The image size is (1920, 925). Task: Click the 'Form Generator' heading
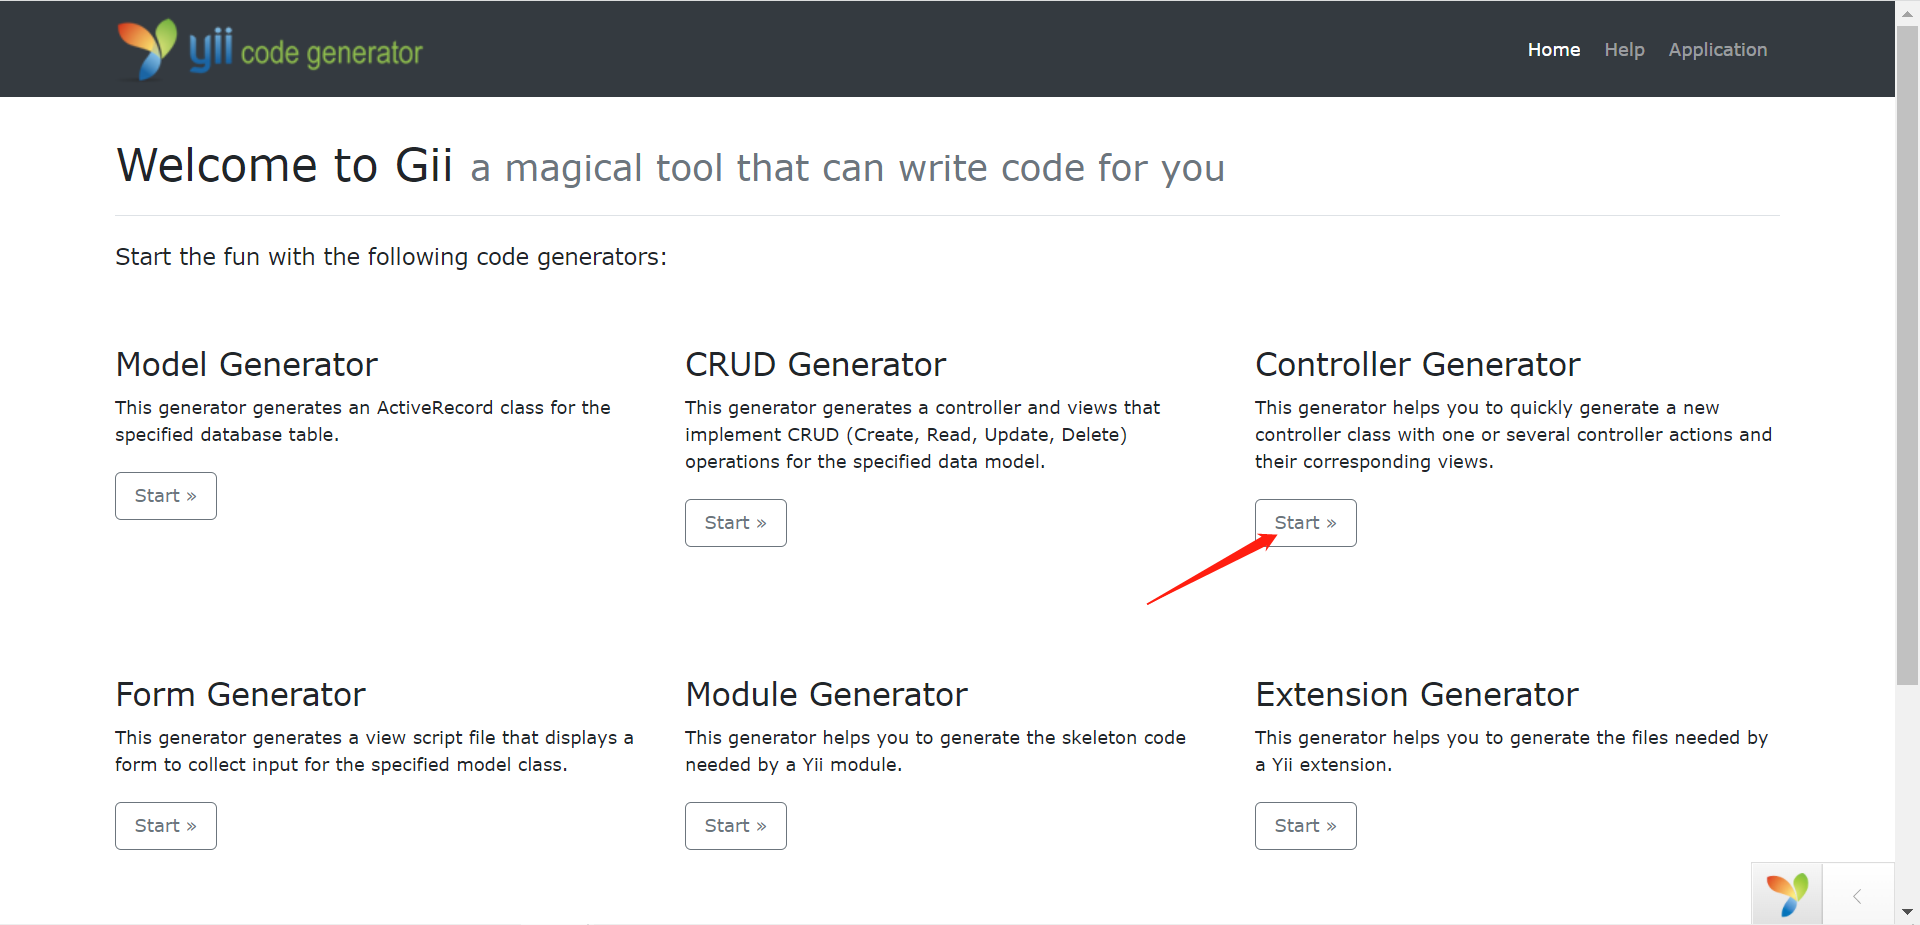(241, 695)
